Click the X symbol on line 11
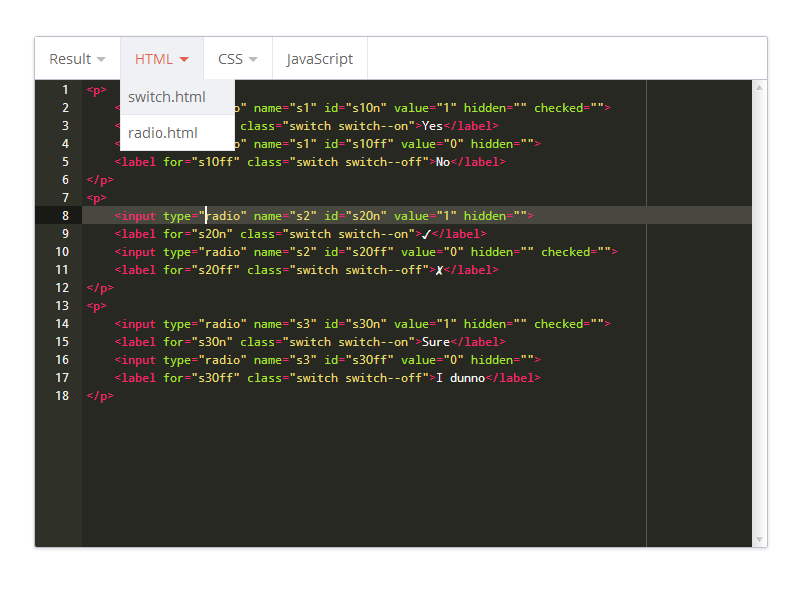This screenshot has height=600, width=800. pos(439,270)
